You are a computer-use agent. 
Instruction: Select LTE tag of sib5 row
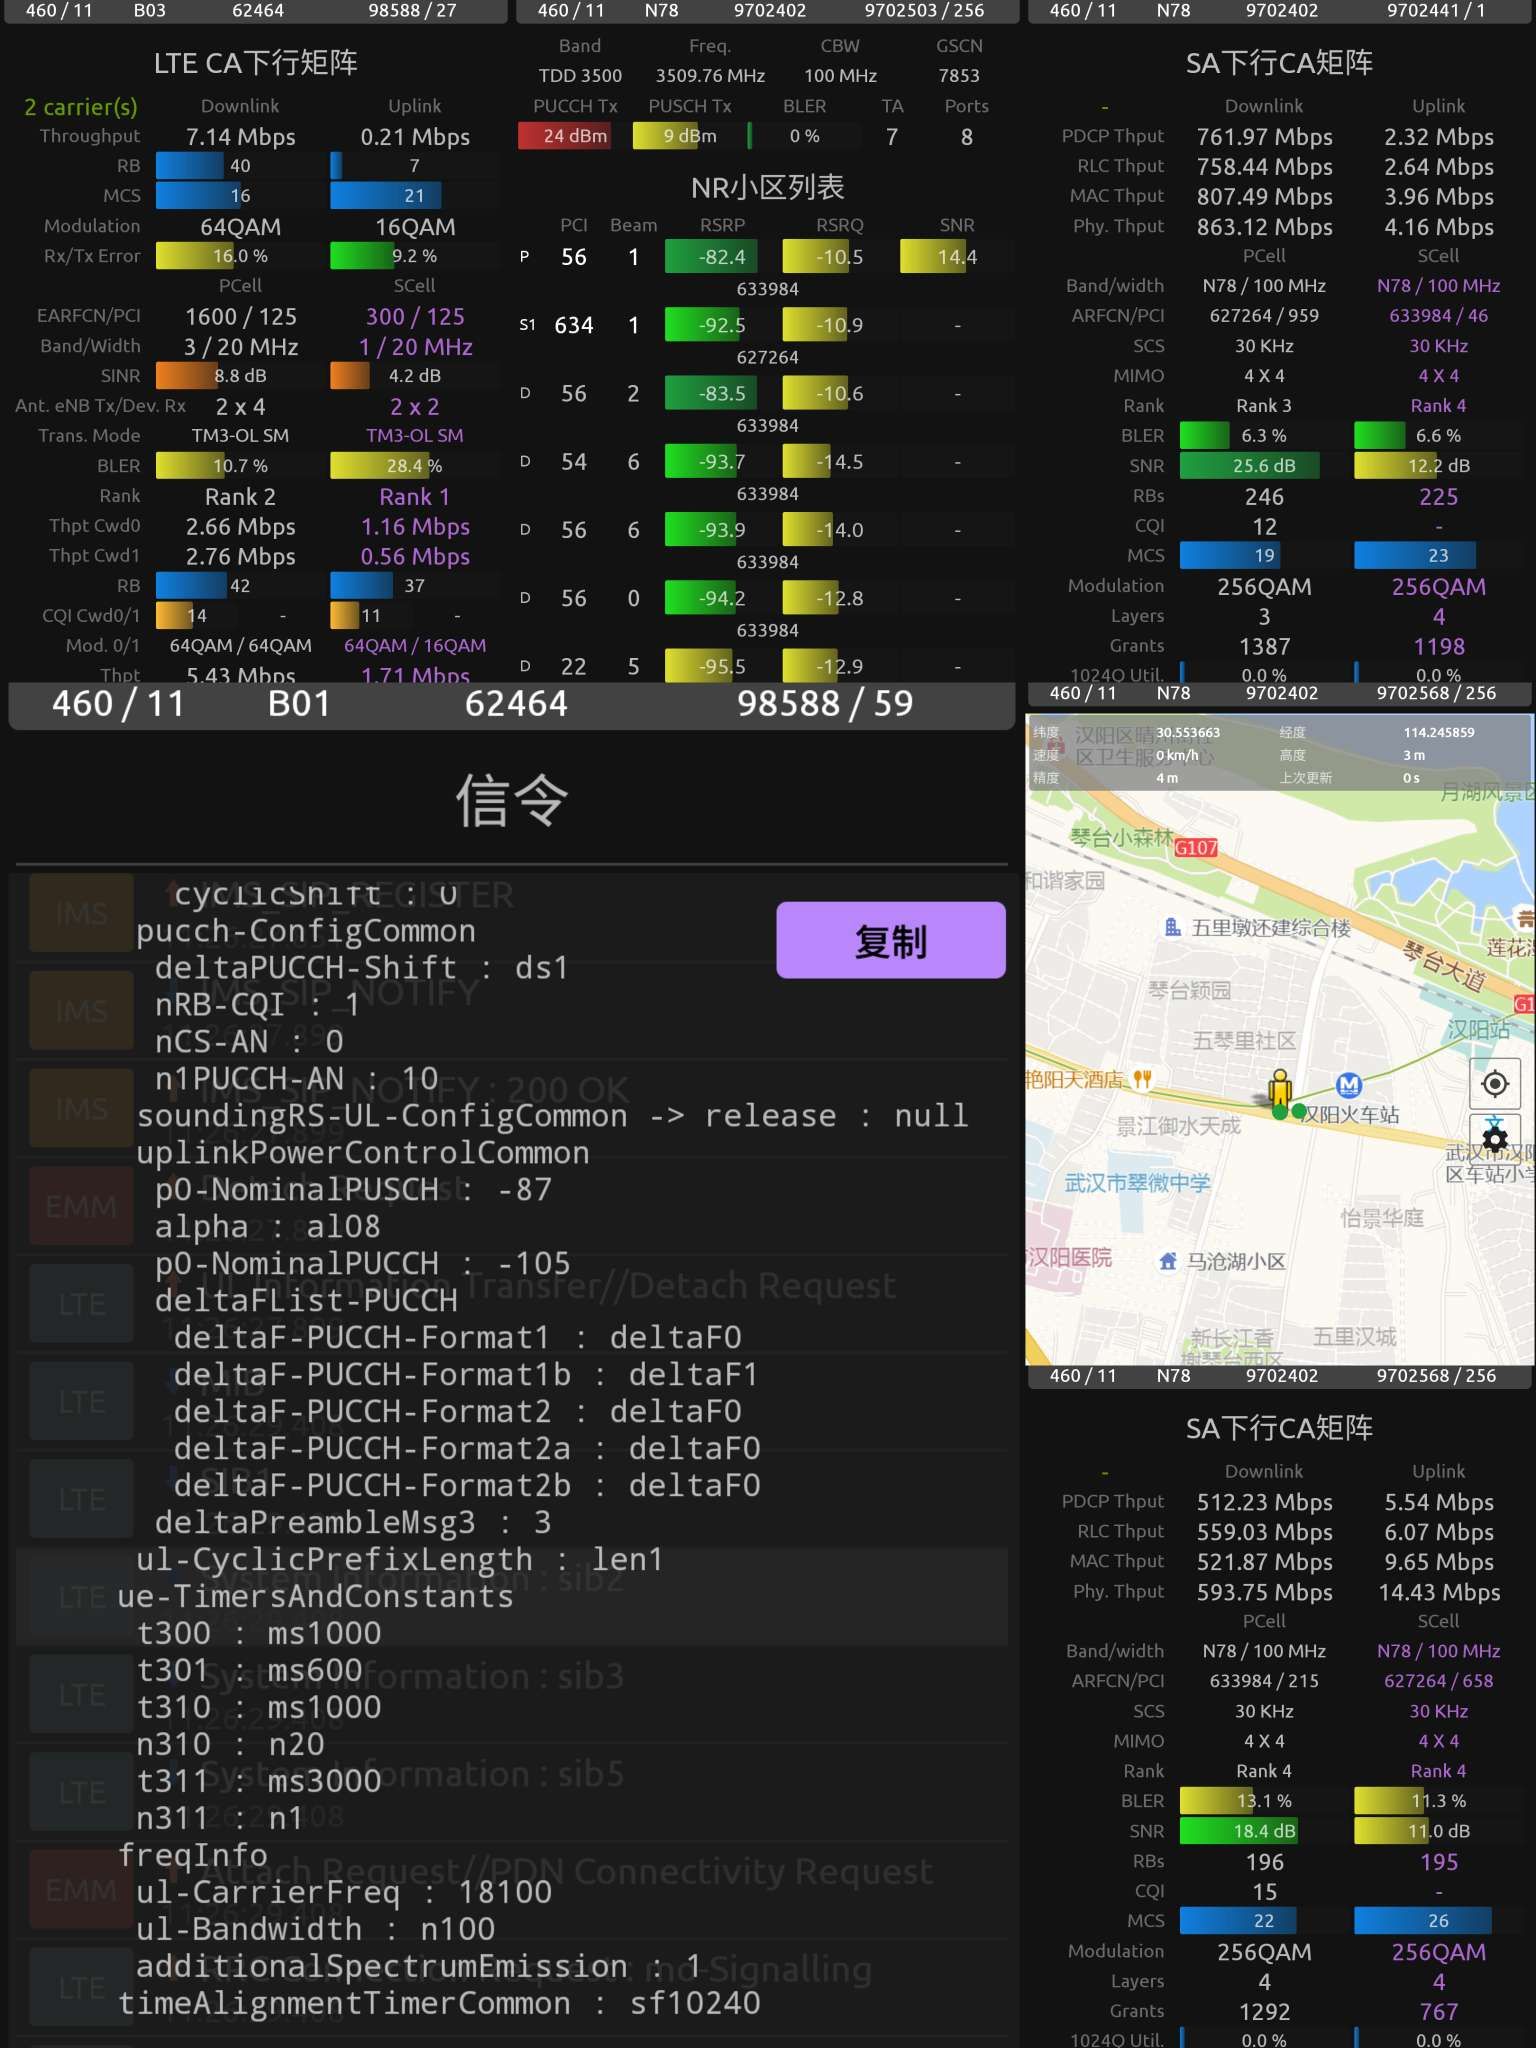82,1792
